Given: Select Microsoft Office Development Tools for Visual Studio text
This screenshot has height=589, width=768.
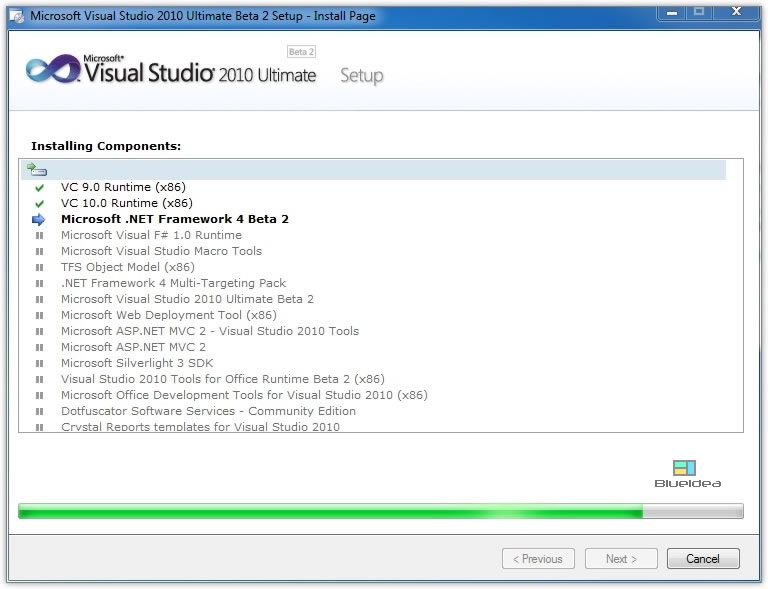Looking at the screenshot, I should tap(244, 395).
